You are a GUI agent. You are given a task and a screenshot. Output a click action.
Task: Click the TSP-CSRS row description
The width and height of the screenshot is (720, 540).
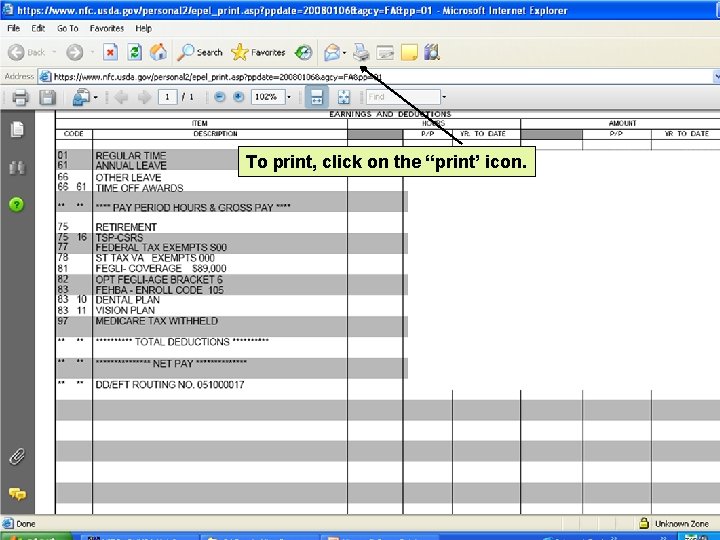coord(119,237)
